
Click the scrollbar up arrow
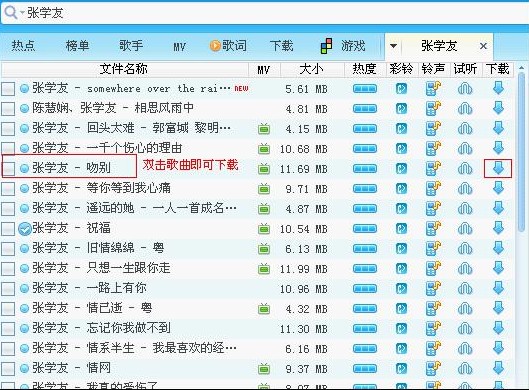[522, 67]
